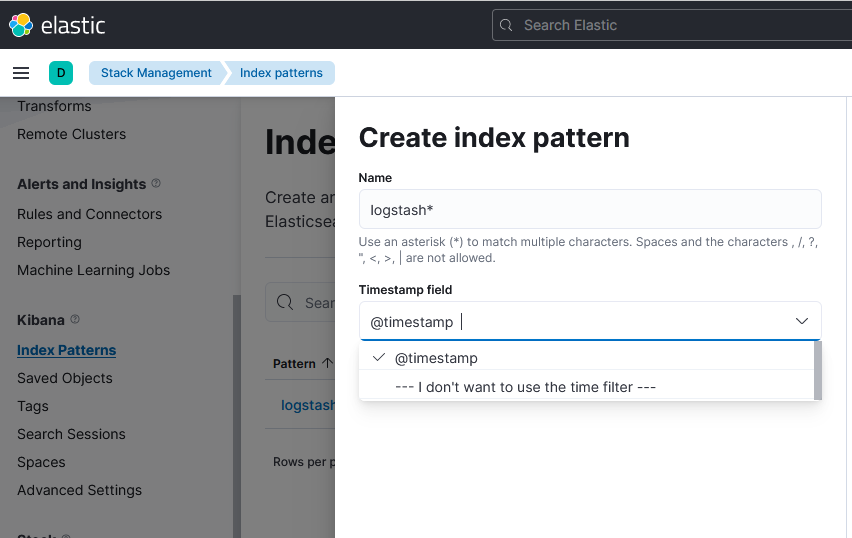Open the D space avatar

coord(61,73)
